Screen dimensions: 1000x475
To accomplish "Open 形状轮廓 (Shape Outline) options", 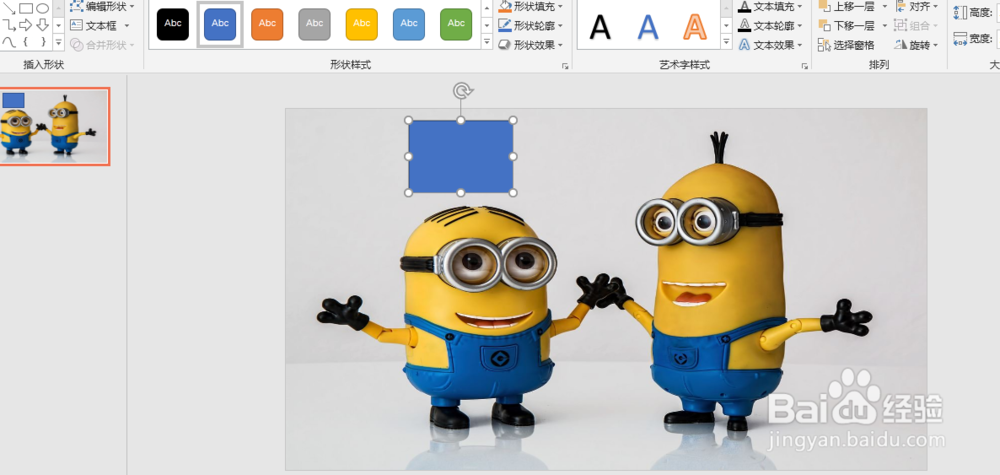I will 531,26.
